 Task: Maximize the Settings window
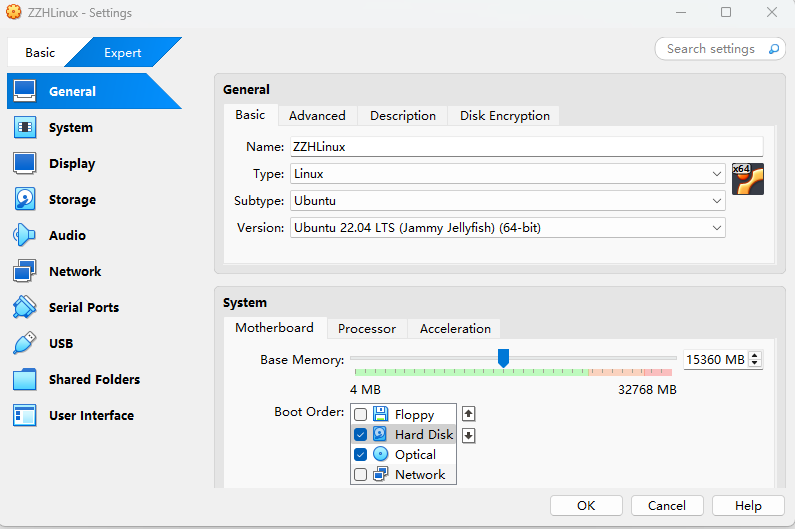[726, 12]
